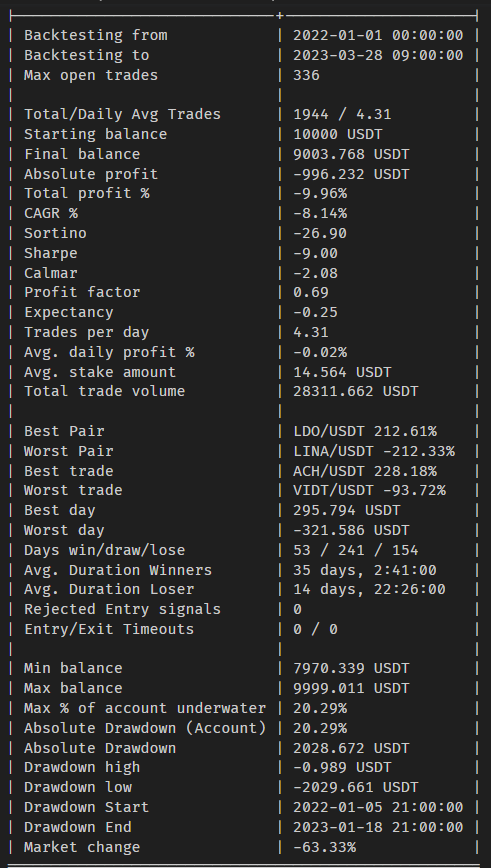
Task: Select the value '-0.02%'
Action: [x=320, y=353]
